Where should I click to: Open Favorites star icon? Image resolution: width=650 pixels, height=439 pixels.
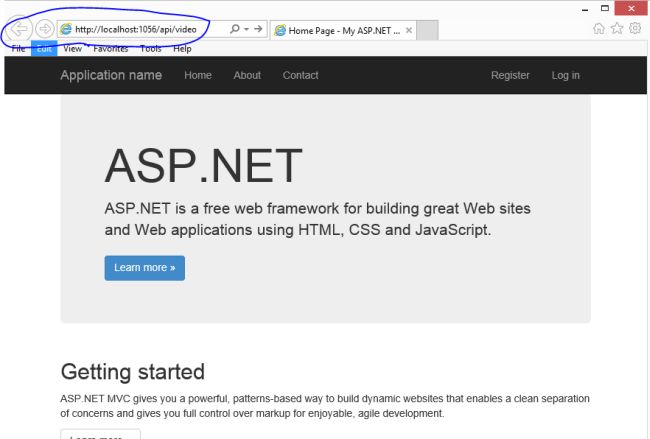point(617,28)
